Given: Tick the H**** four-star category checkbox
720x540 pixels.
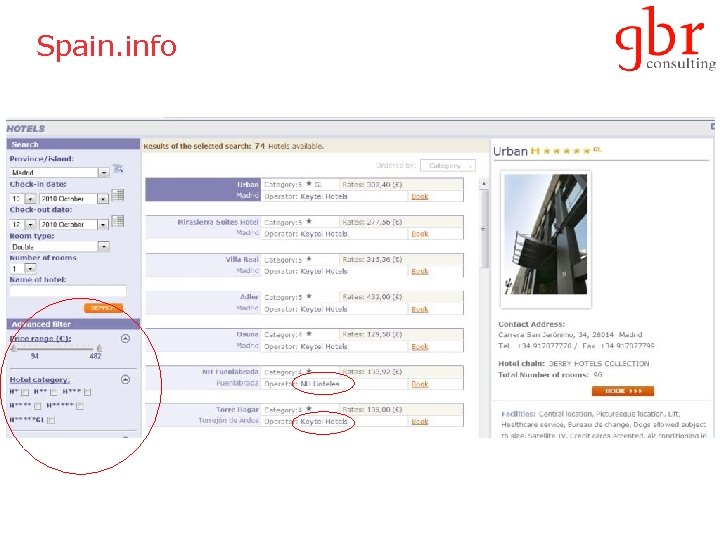Looking at the screenshot, I should pos(38,406).
